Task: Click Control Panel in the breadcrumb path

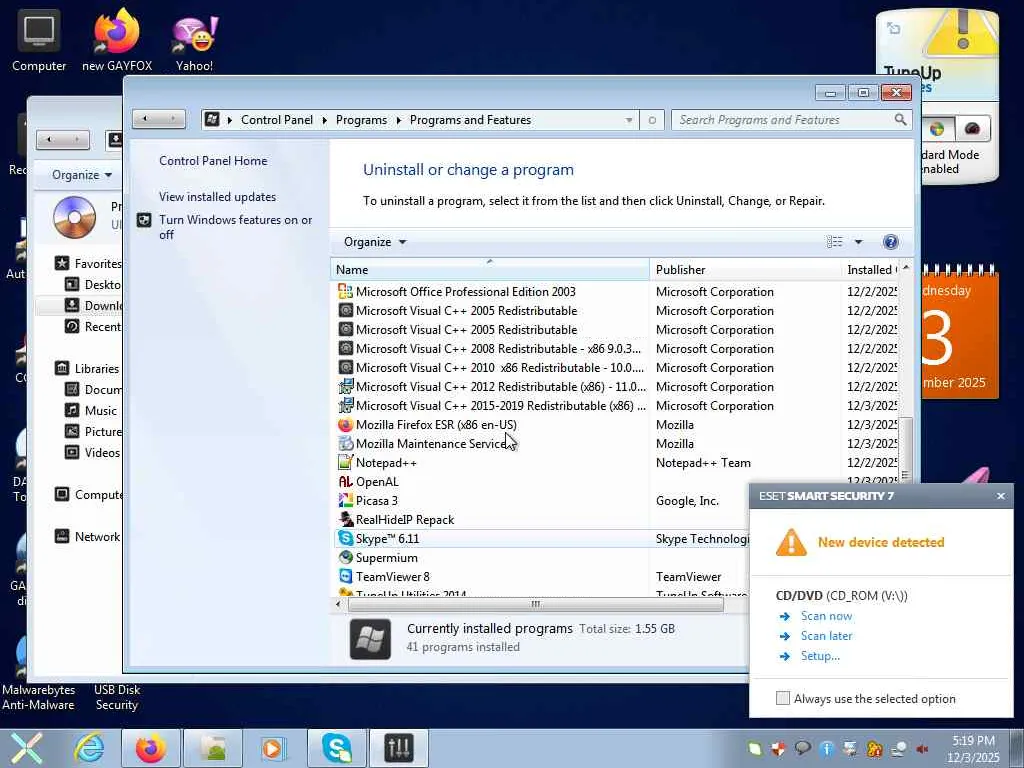Action: pyautogui.click(x=277, y=120)
